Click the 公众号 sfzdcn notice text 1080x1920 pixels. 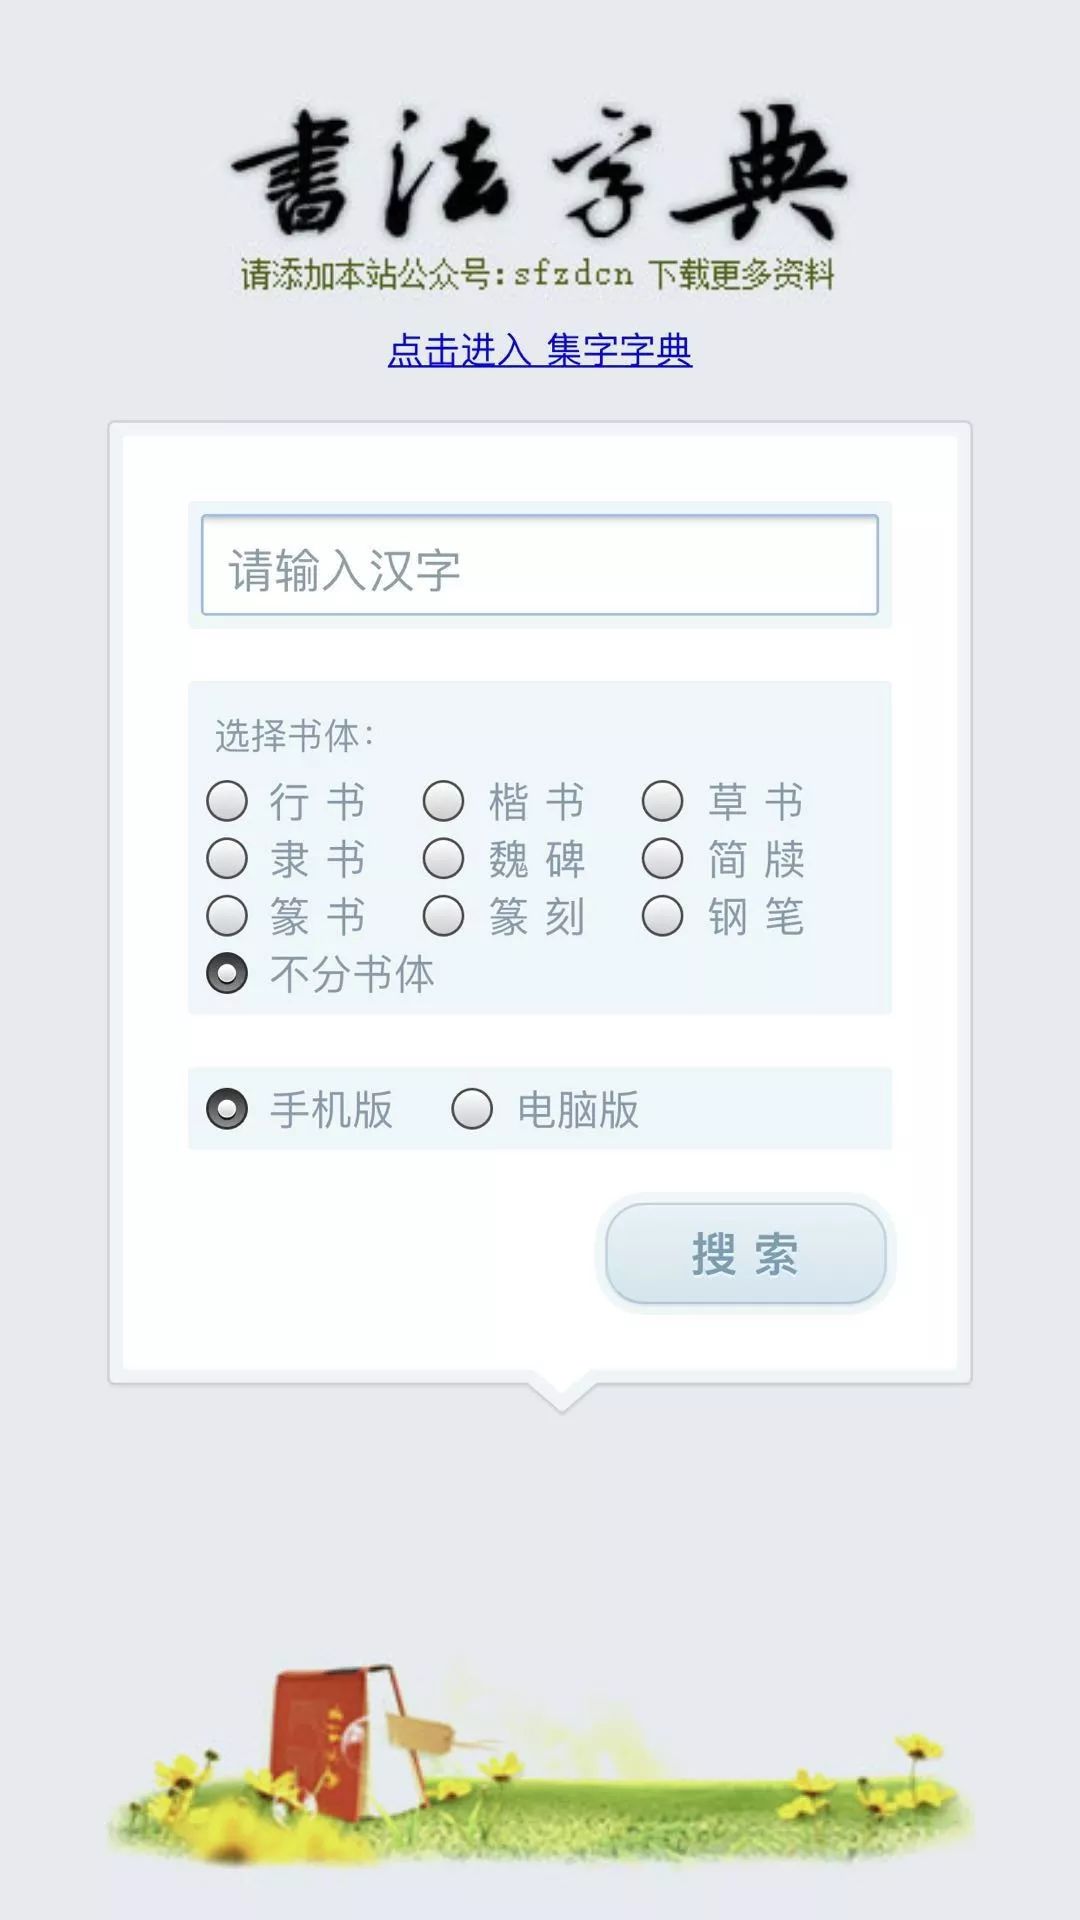coord(537,274)
